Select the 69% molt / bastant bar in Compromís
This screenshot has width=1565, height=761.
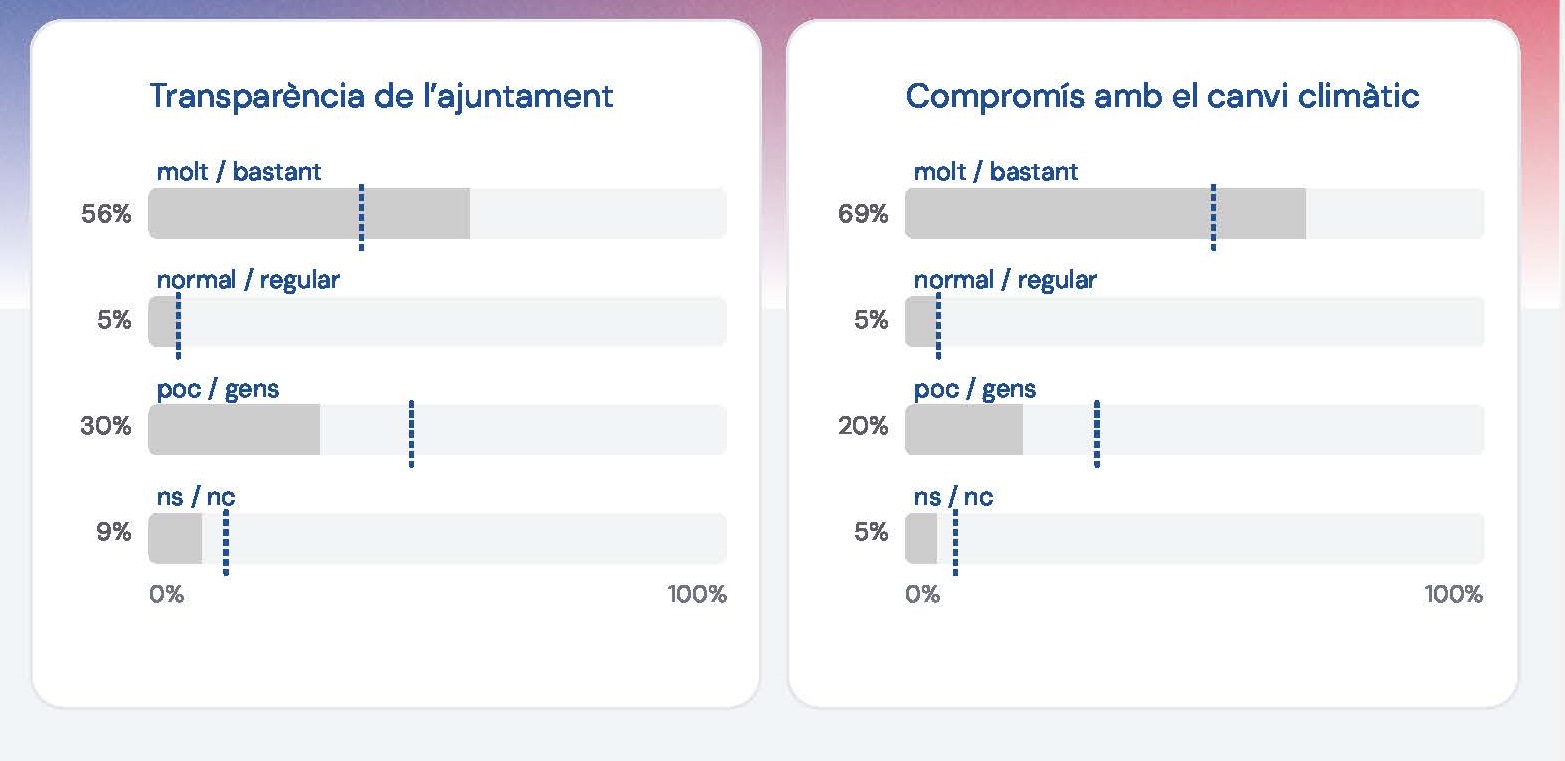coord(1105,213)
